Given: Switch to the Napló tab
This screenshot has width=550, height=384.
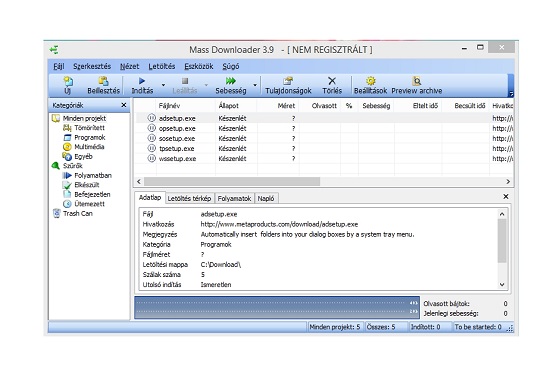Looking at the screenshot, I should point(266,198).
